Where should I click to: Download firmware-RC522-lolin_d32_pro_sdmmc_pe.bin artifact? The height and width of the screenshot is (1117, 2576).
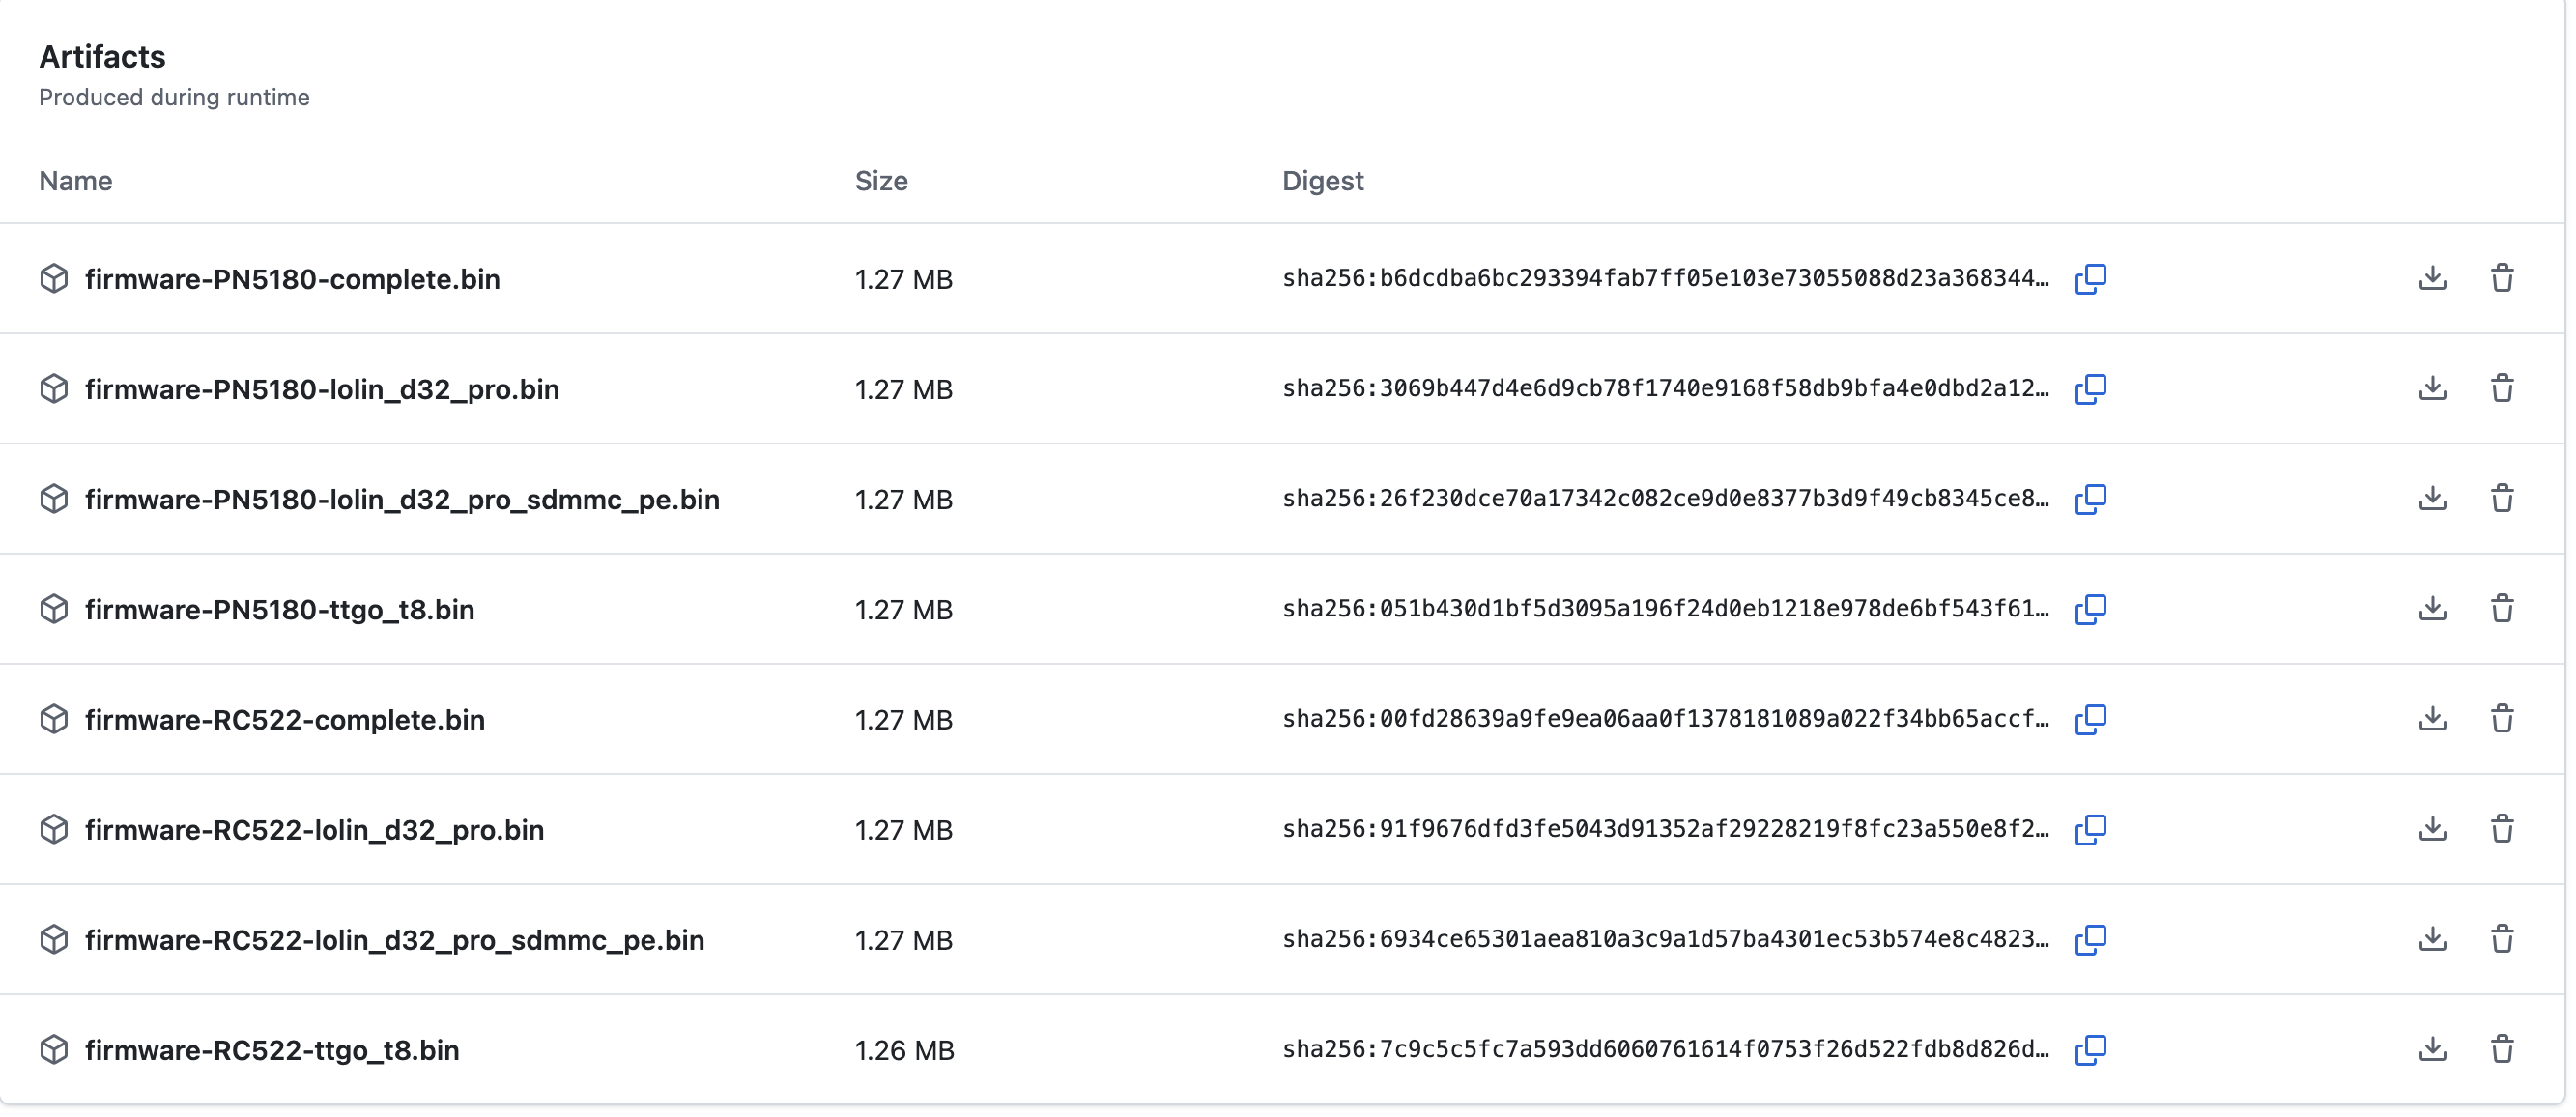click(2432, 940)
